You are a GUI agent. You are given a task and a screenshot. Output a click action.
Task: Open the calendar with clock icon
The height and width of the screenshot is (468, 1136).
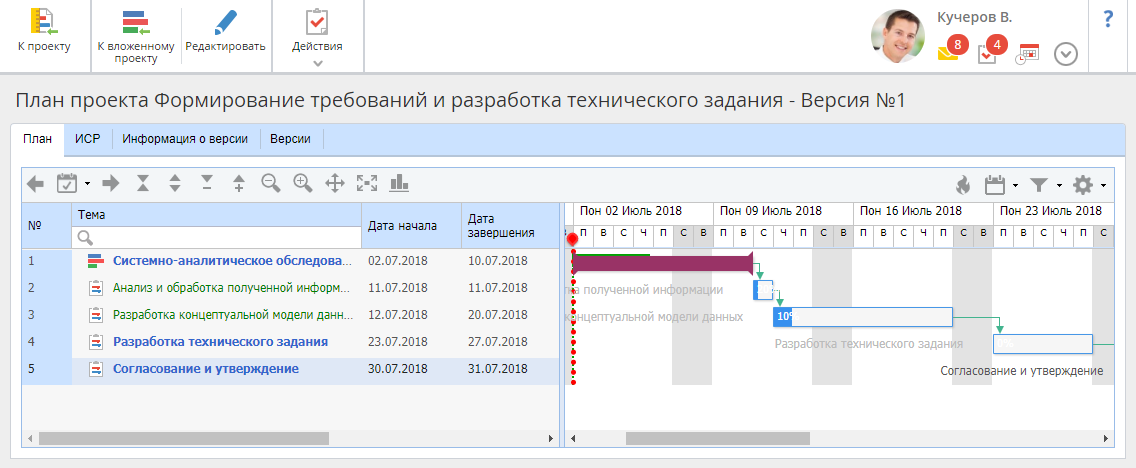(x=1027, y=54)
